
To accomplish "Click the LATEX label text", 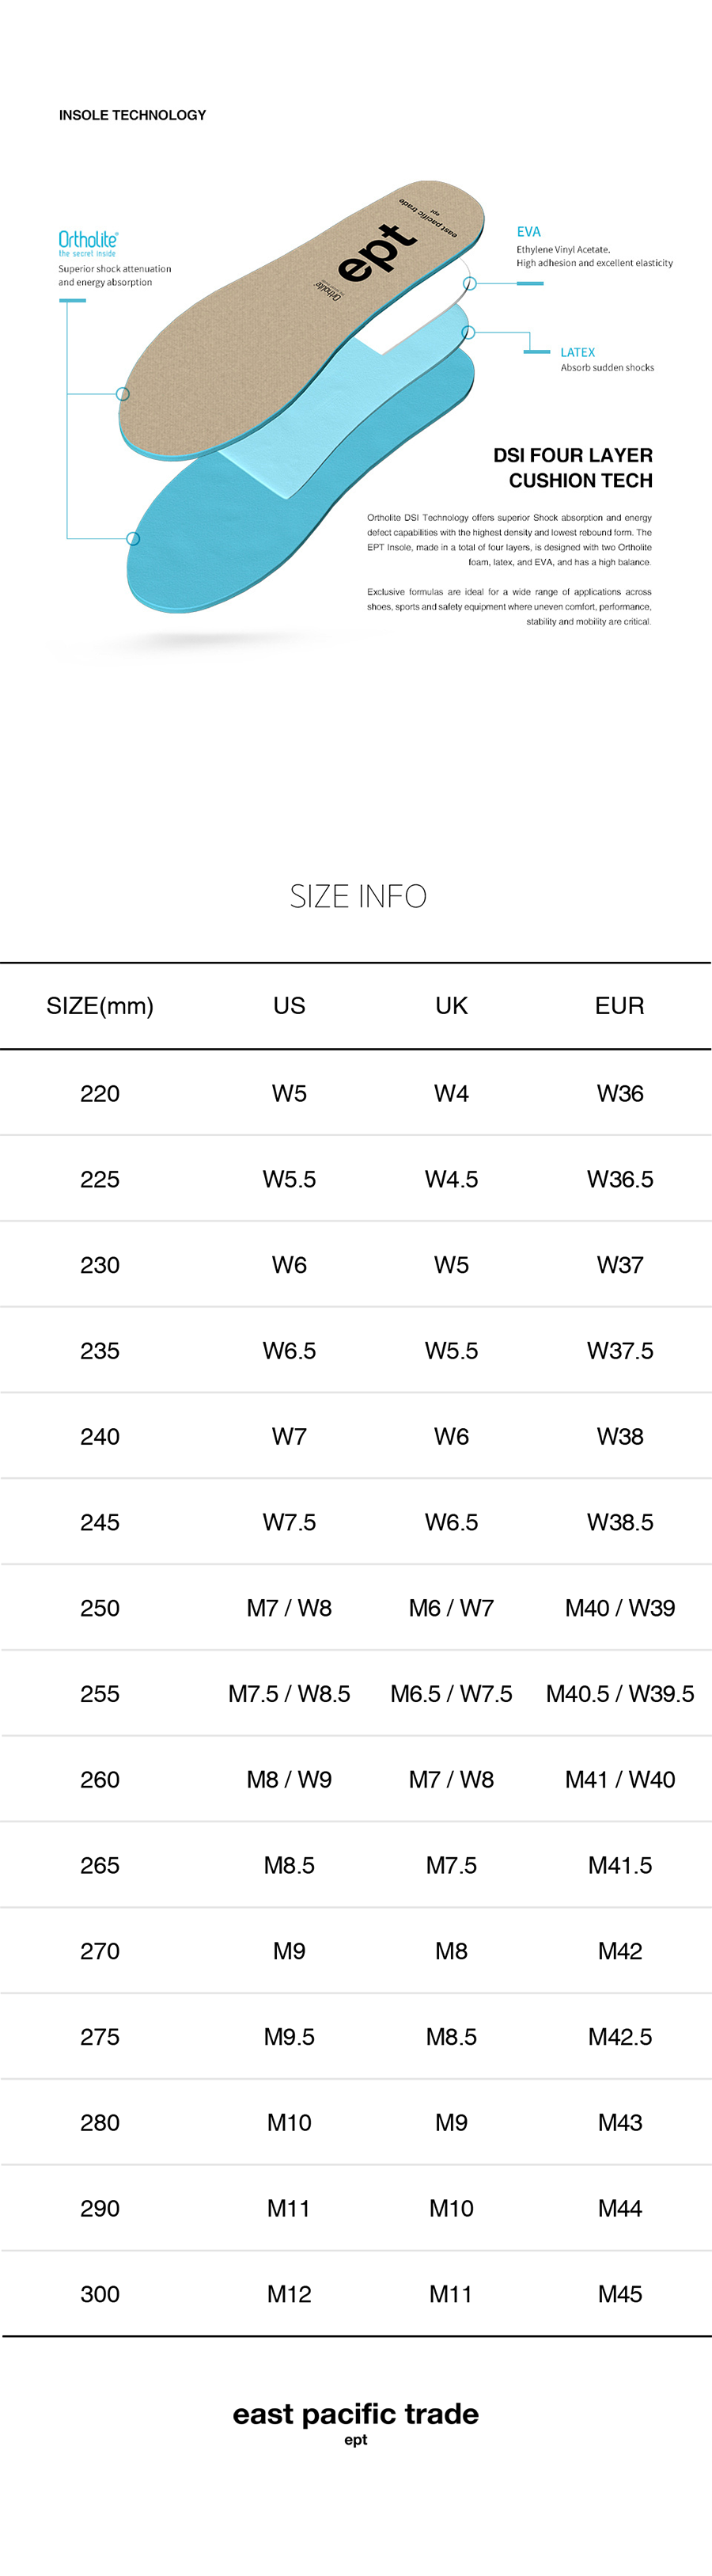I will (577, 353).
